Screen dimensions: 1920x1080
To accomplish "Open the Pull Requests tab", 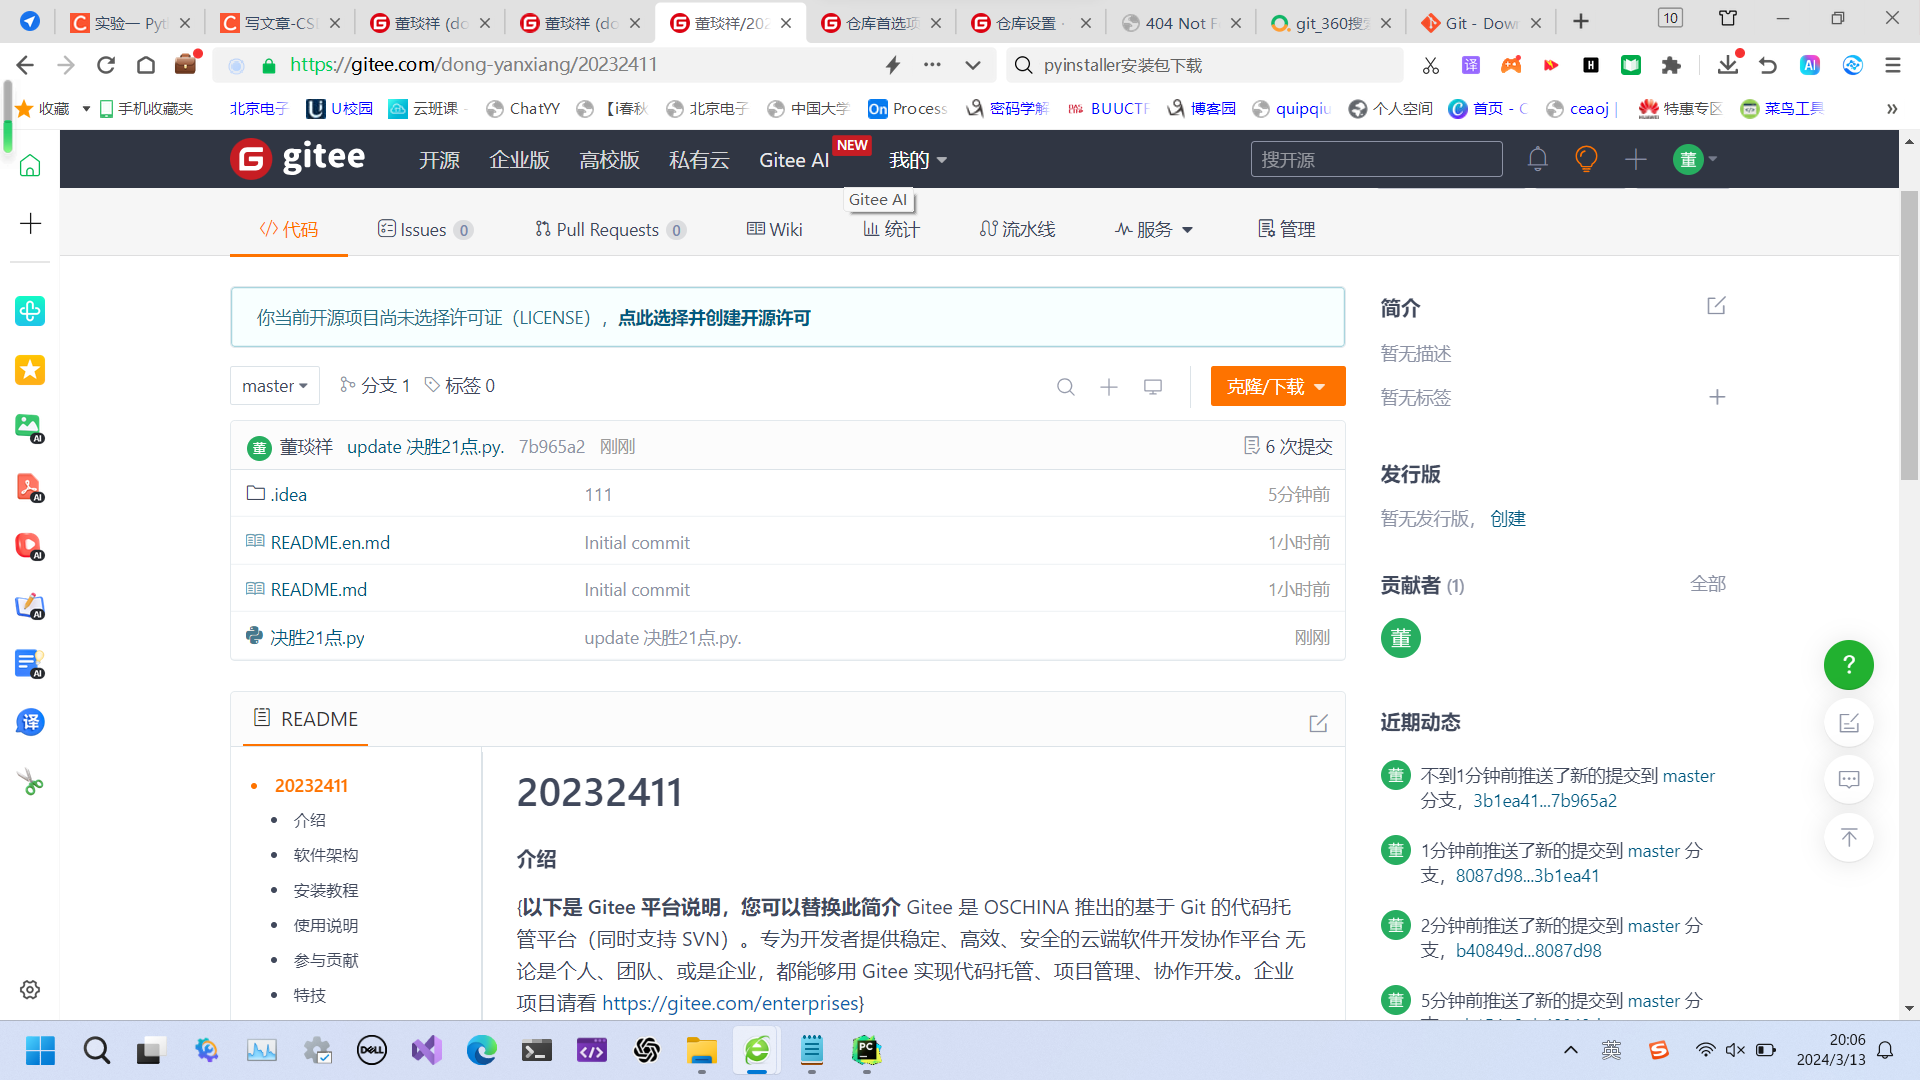I will [610, 229].
